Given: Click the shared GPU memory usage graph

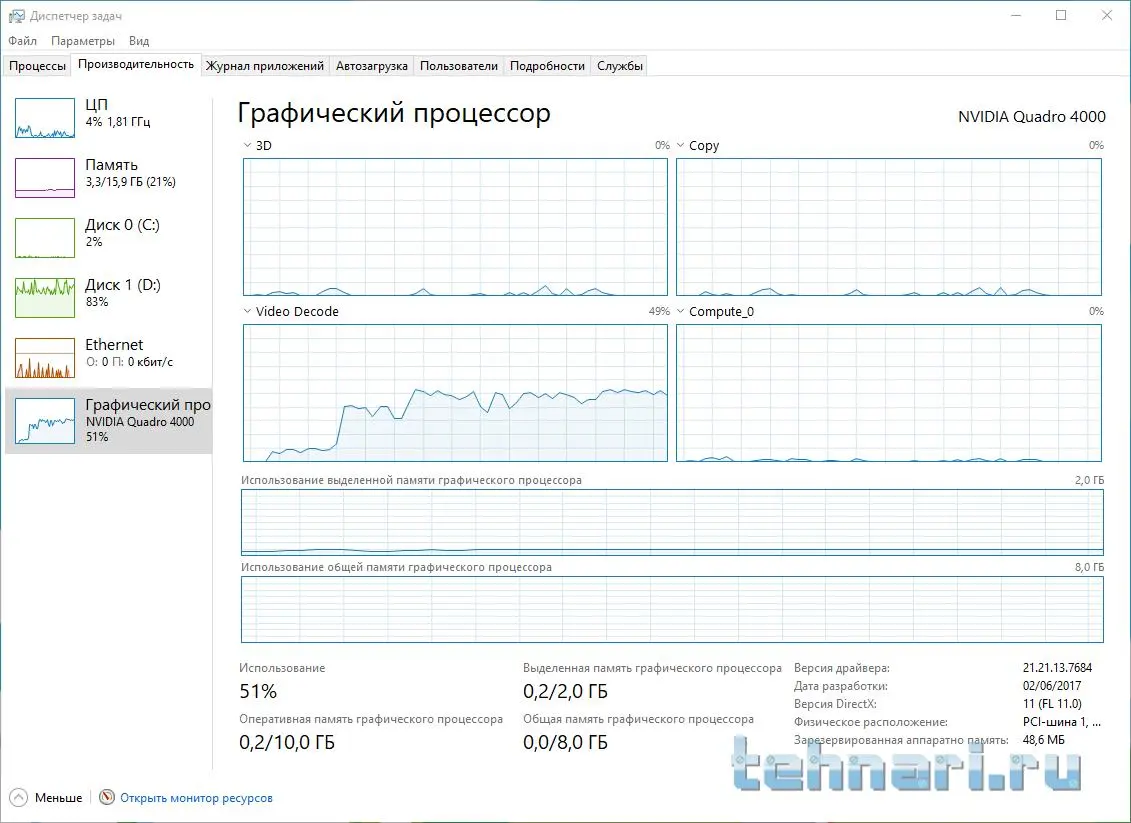Looking at the screenshot, I should click(x=672, y=609).
